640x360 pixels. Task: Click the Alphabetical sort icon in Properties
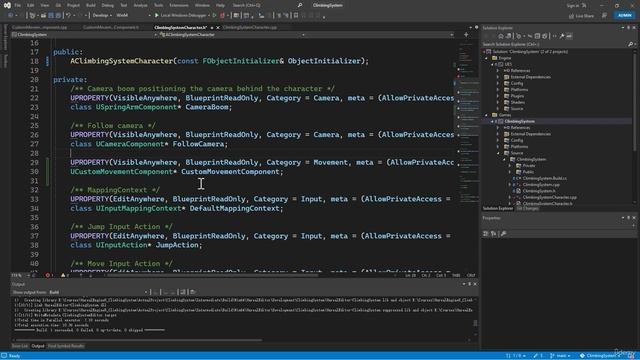point(493,233)
